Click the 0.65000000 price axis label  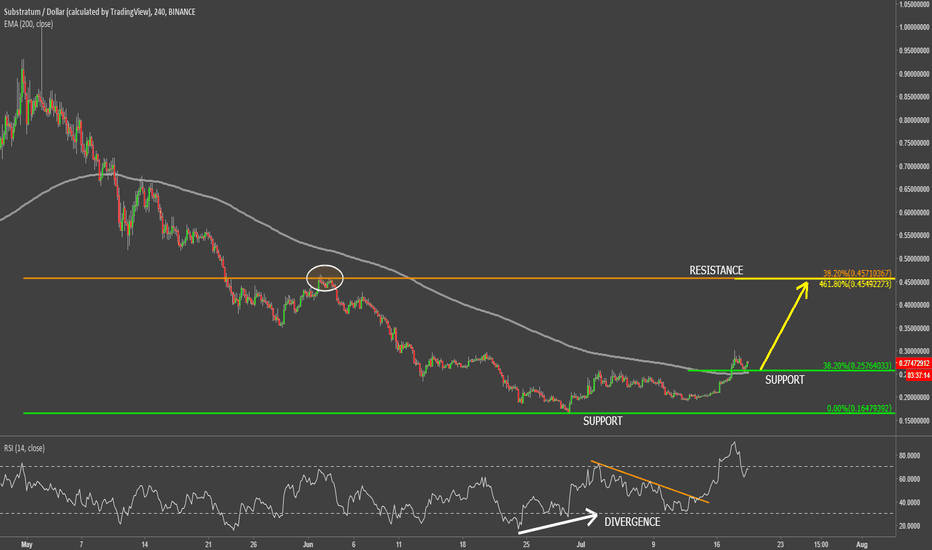pyautogui.click(x=914, y=190)
